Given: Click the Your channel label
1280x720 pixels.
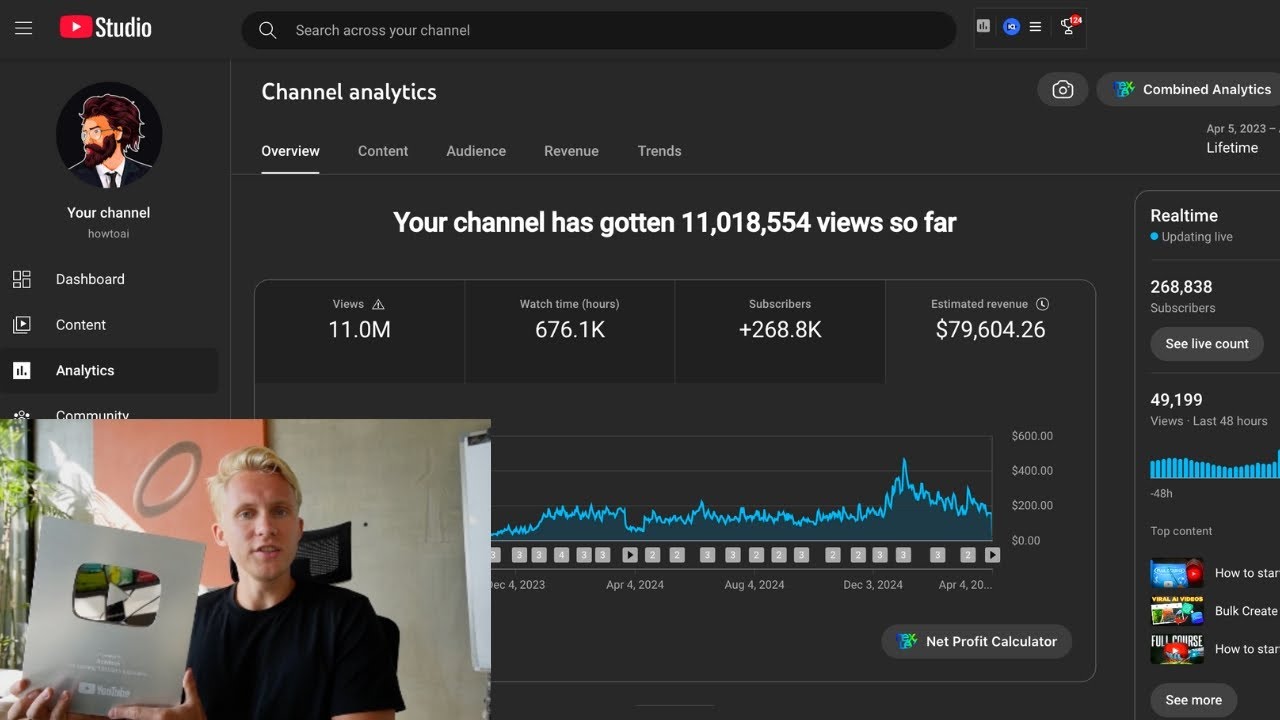Looking at the screenshot, I should [x=108, y=213].
